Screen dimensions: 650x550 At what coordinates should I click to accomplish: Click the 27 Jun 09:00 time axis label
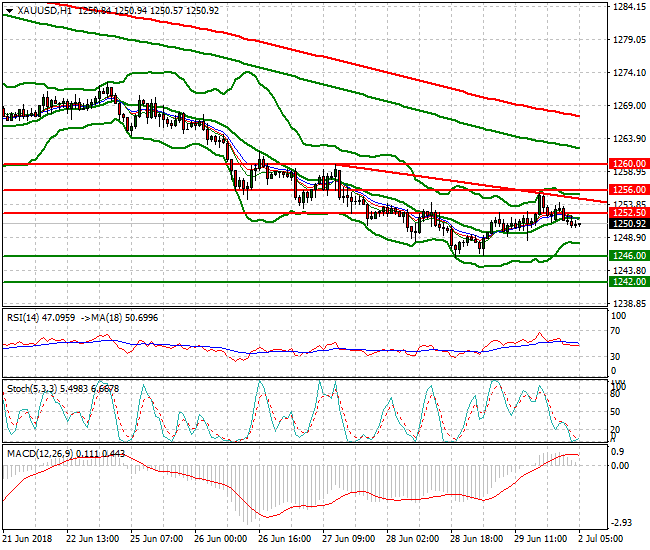pos(348,539)
